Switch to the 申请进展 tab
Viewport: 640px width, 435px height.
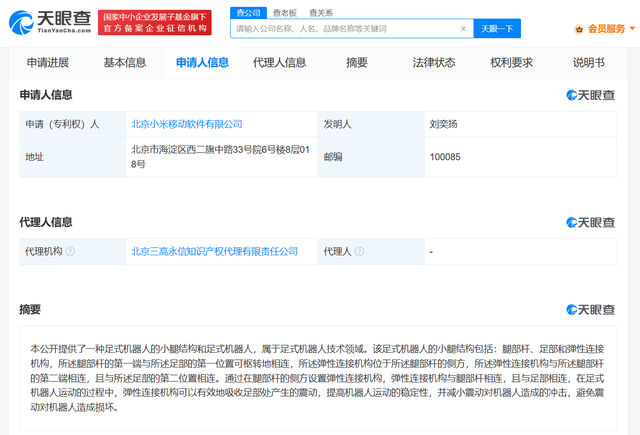click(48, 63)
